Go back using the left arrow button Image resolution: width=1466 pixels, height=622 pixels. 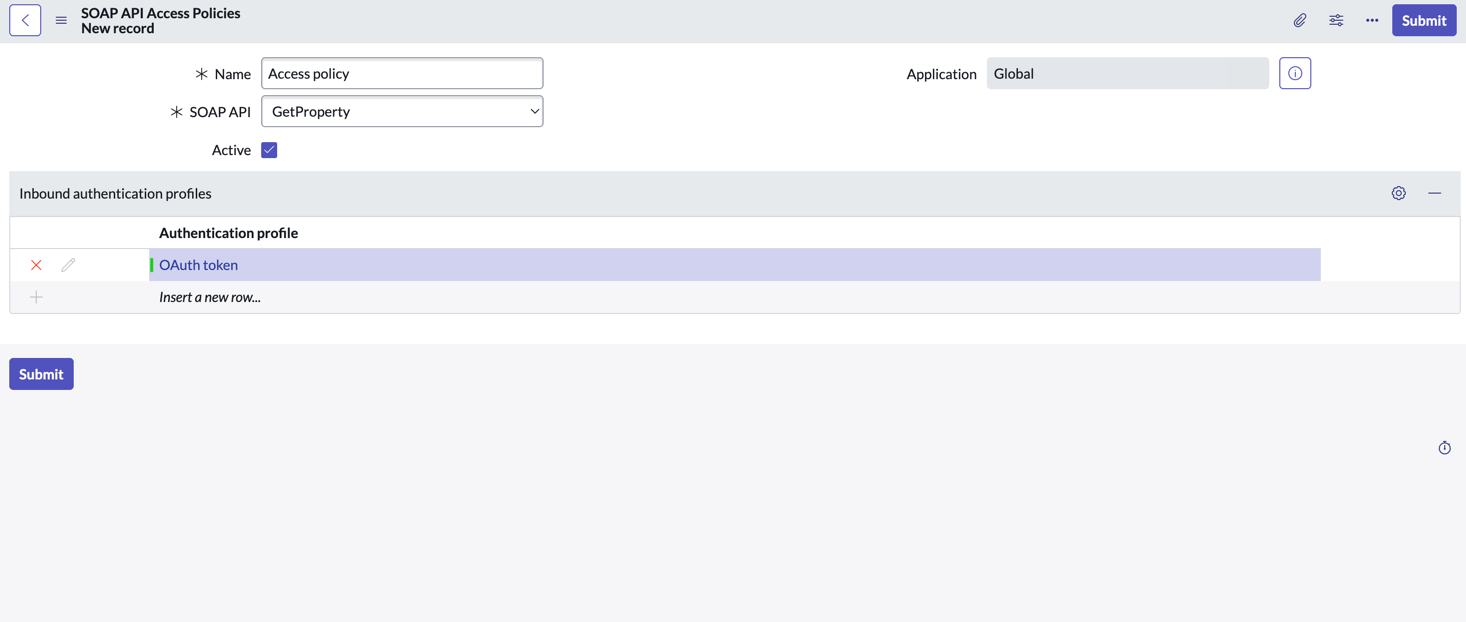[25, 20]
